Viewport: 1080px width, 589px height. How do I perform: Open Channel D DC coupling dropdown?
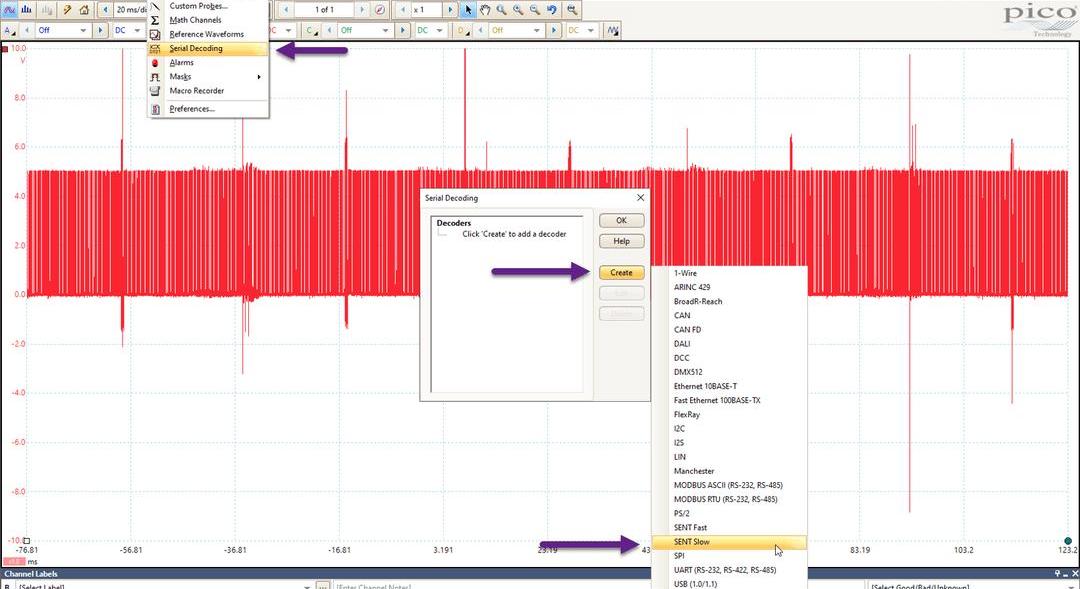(x=581, y=30)
